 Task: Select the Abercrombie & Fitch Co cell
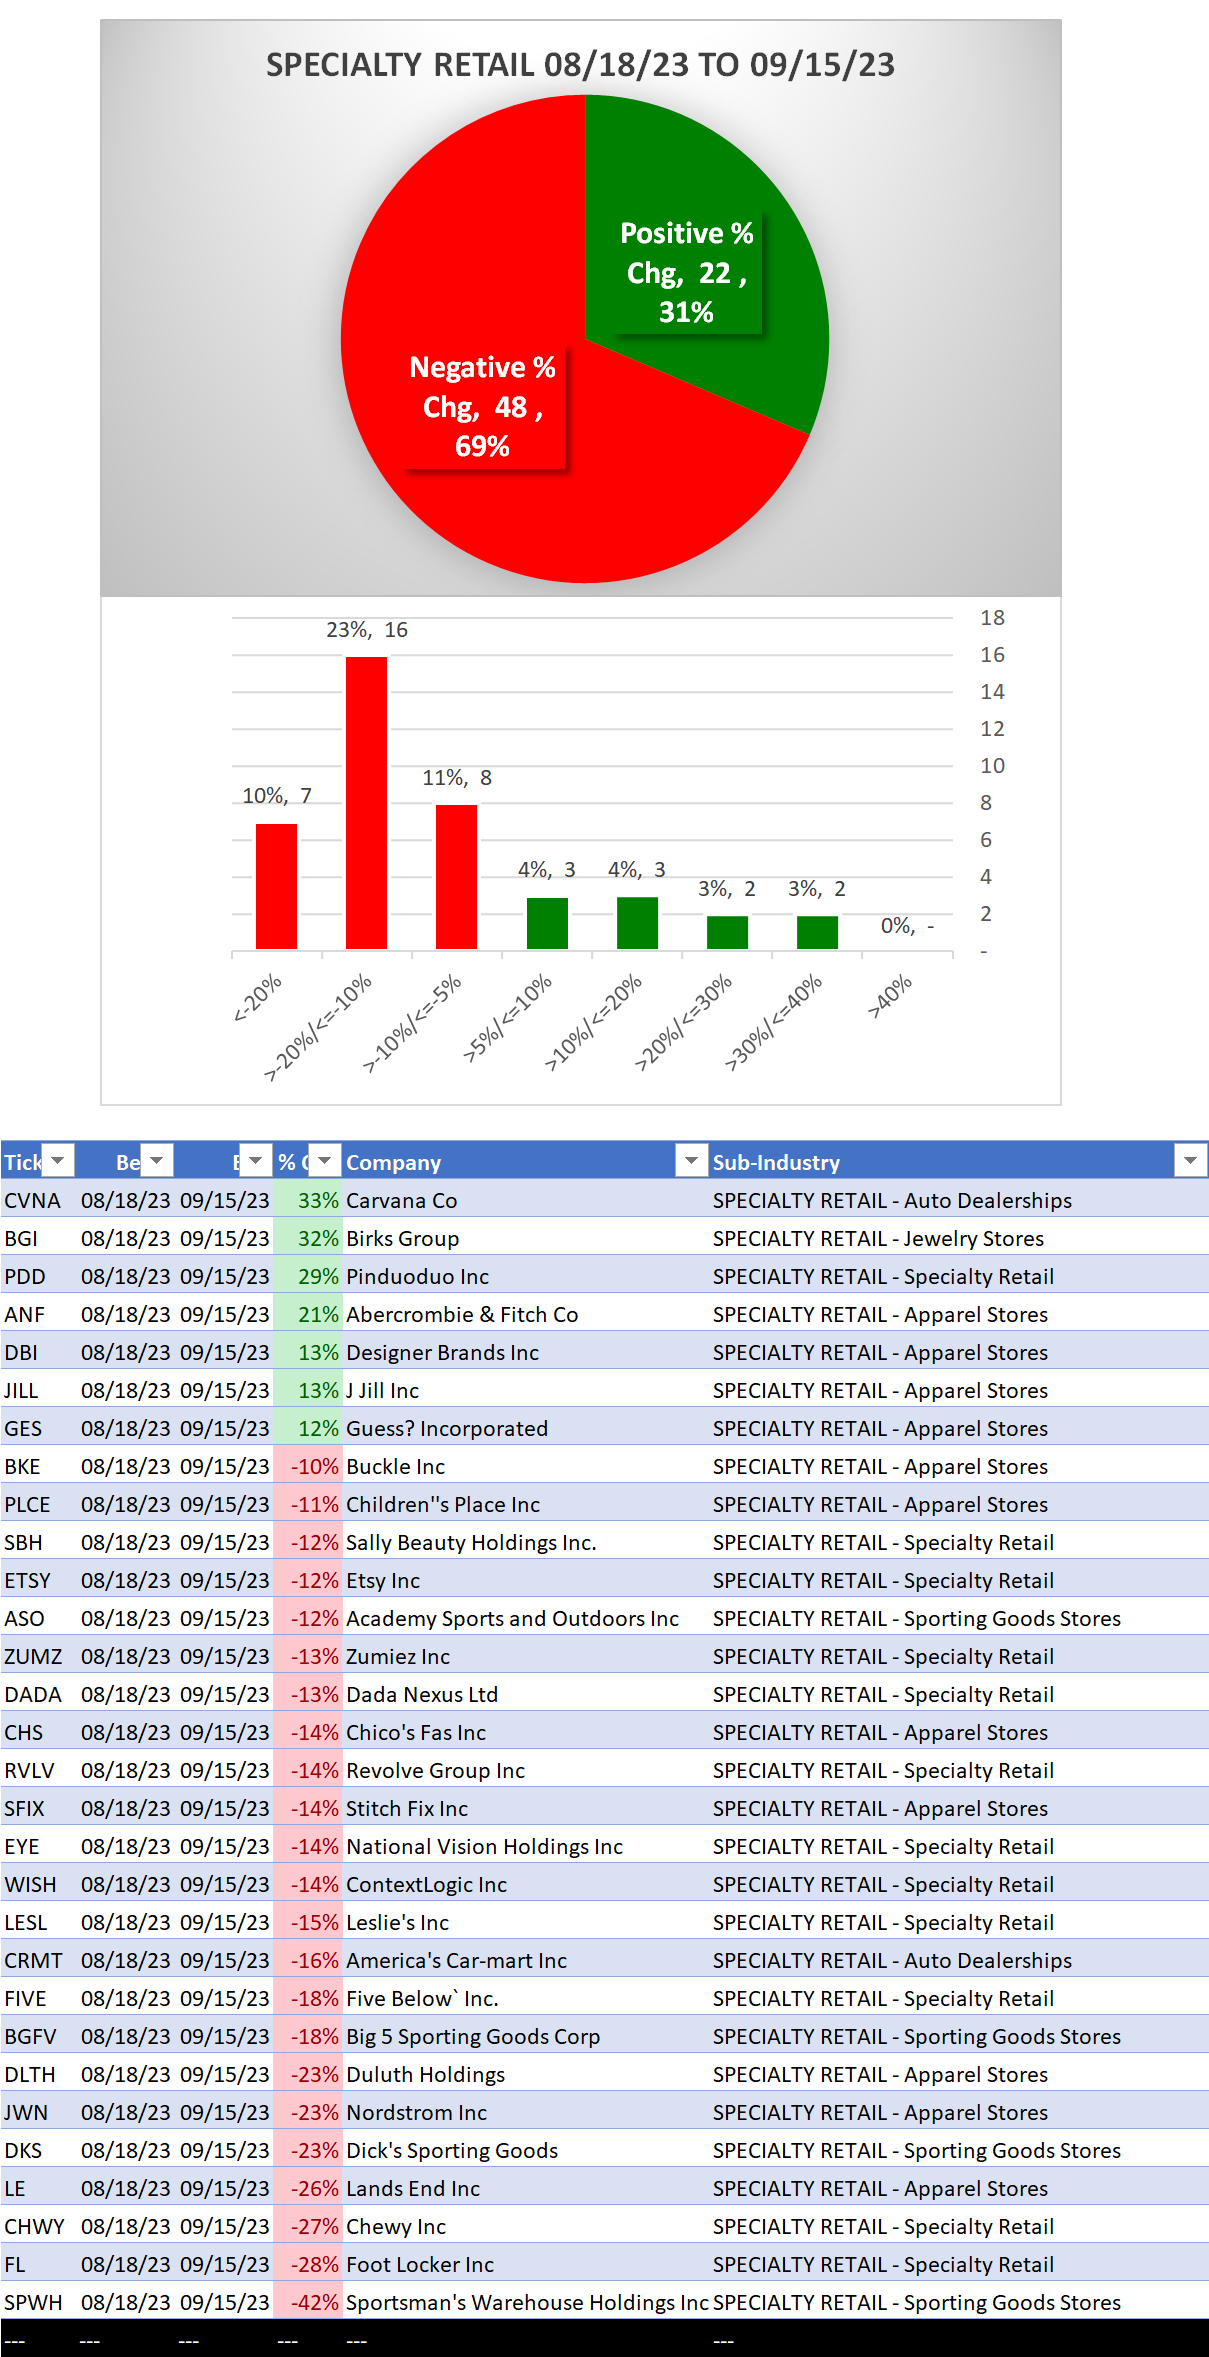526,1314
